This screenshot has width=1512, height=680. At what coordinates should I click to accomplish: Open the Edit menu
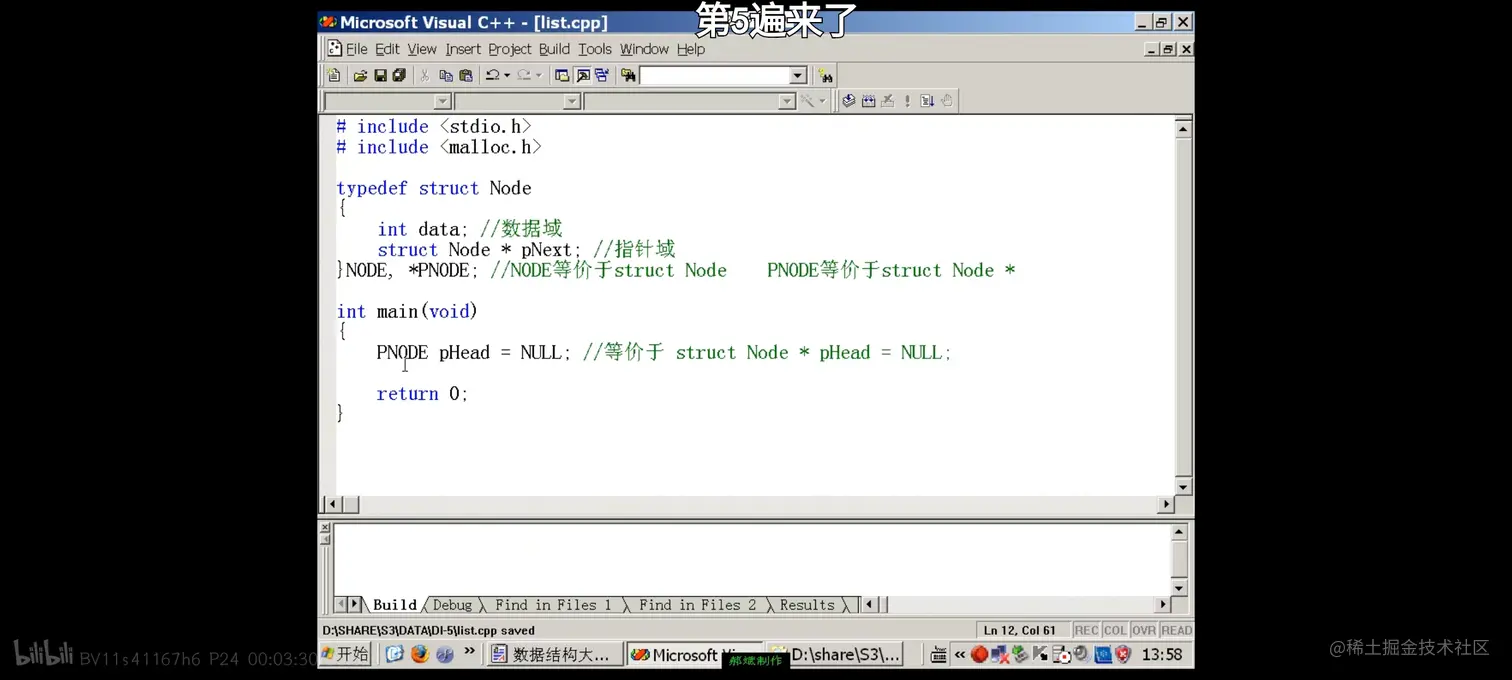[387, 49]
